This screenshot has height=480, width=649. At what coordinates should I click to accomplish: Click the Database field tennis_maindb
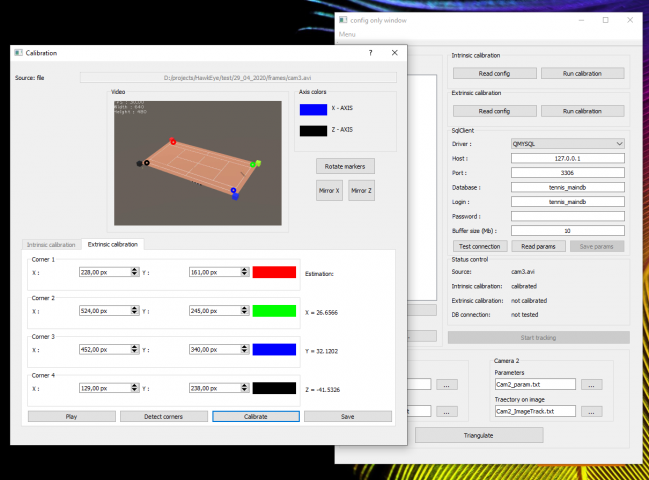[x=568, y=187]
